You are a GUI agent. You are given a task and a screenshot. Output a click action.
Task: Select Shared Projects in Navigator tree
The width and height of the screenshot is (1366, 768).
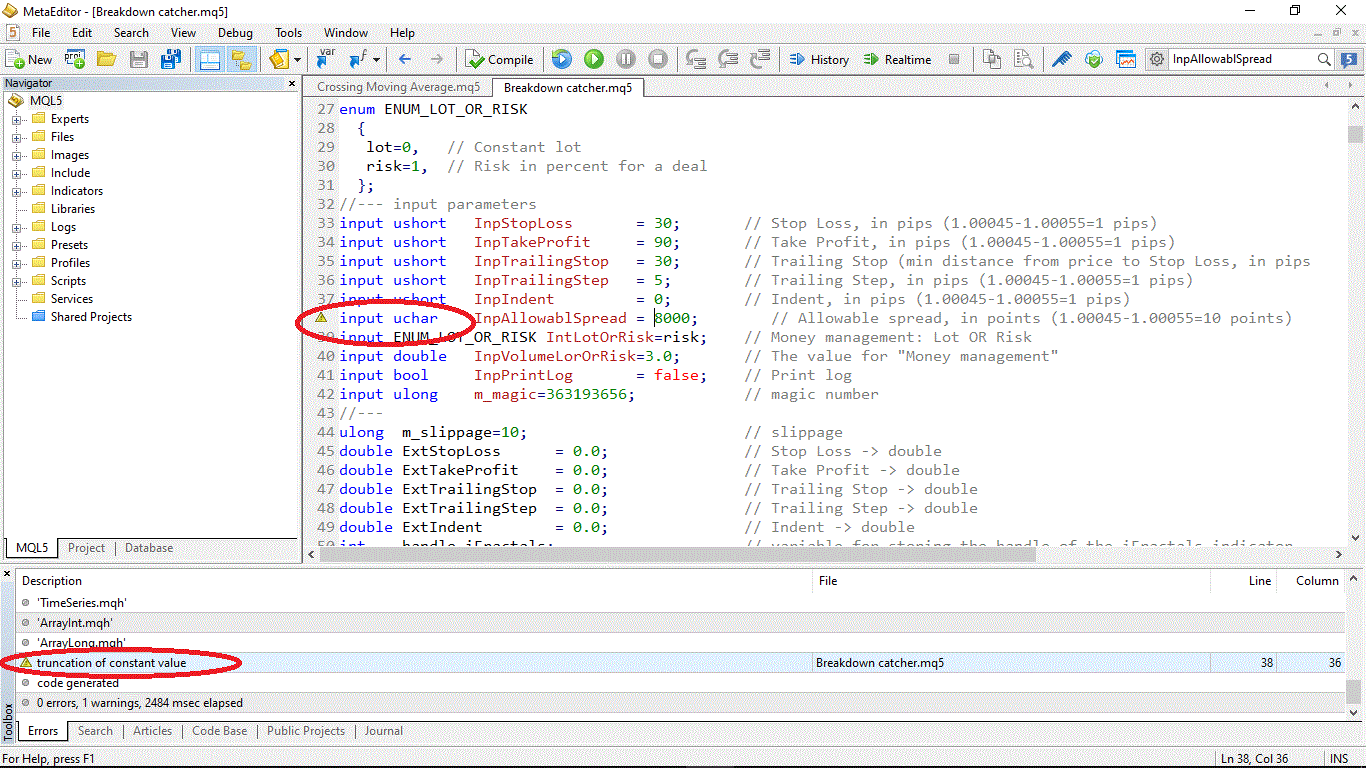[x=91, y=317]
